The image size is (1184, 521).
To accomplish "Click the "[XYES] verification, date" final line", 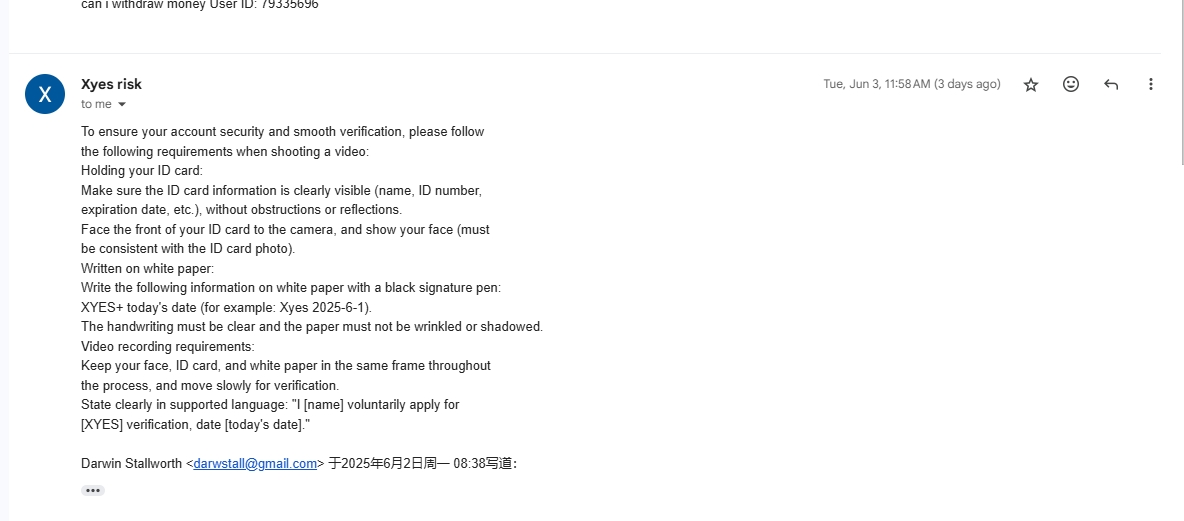I will 196,424.
